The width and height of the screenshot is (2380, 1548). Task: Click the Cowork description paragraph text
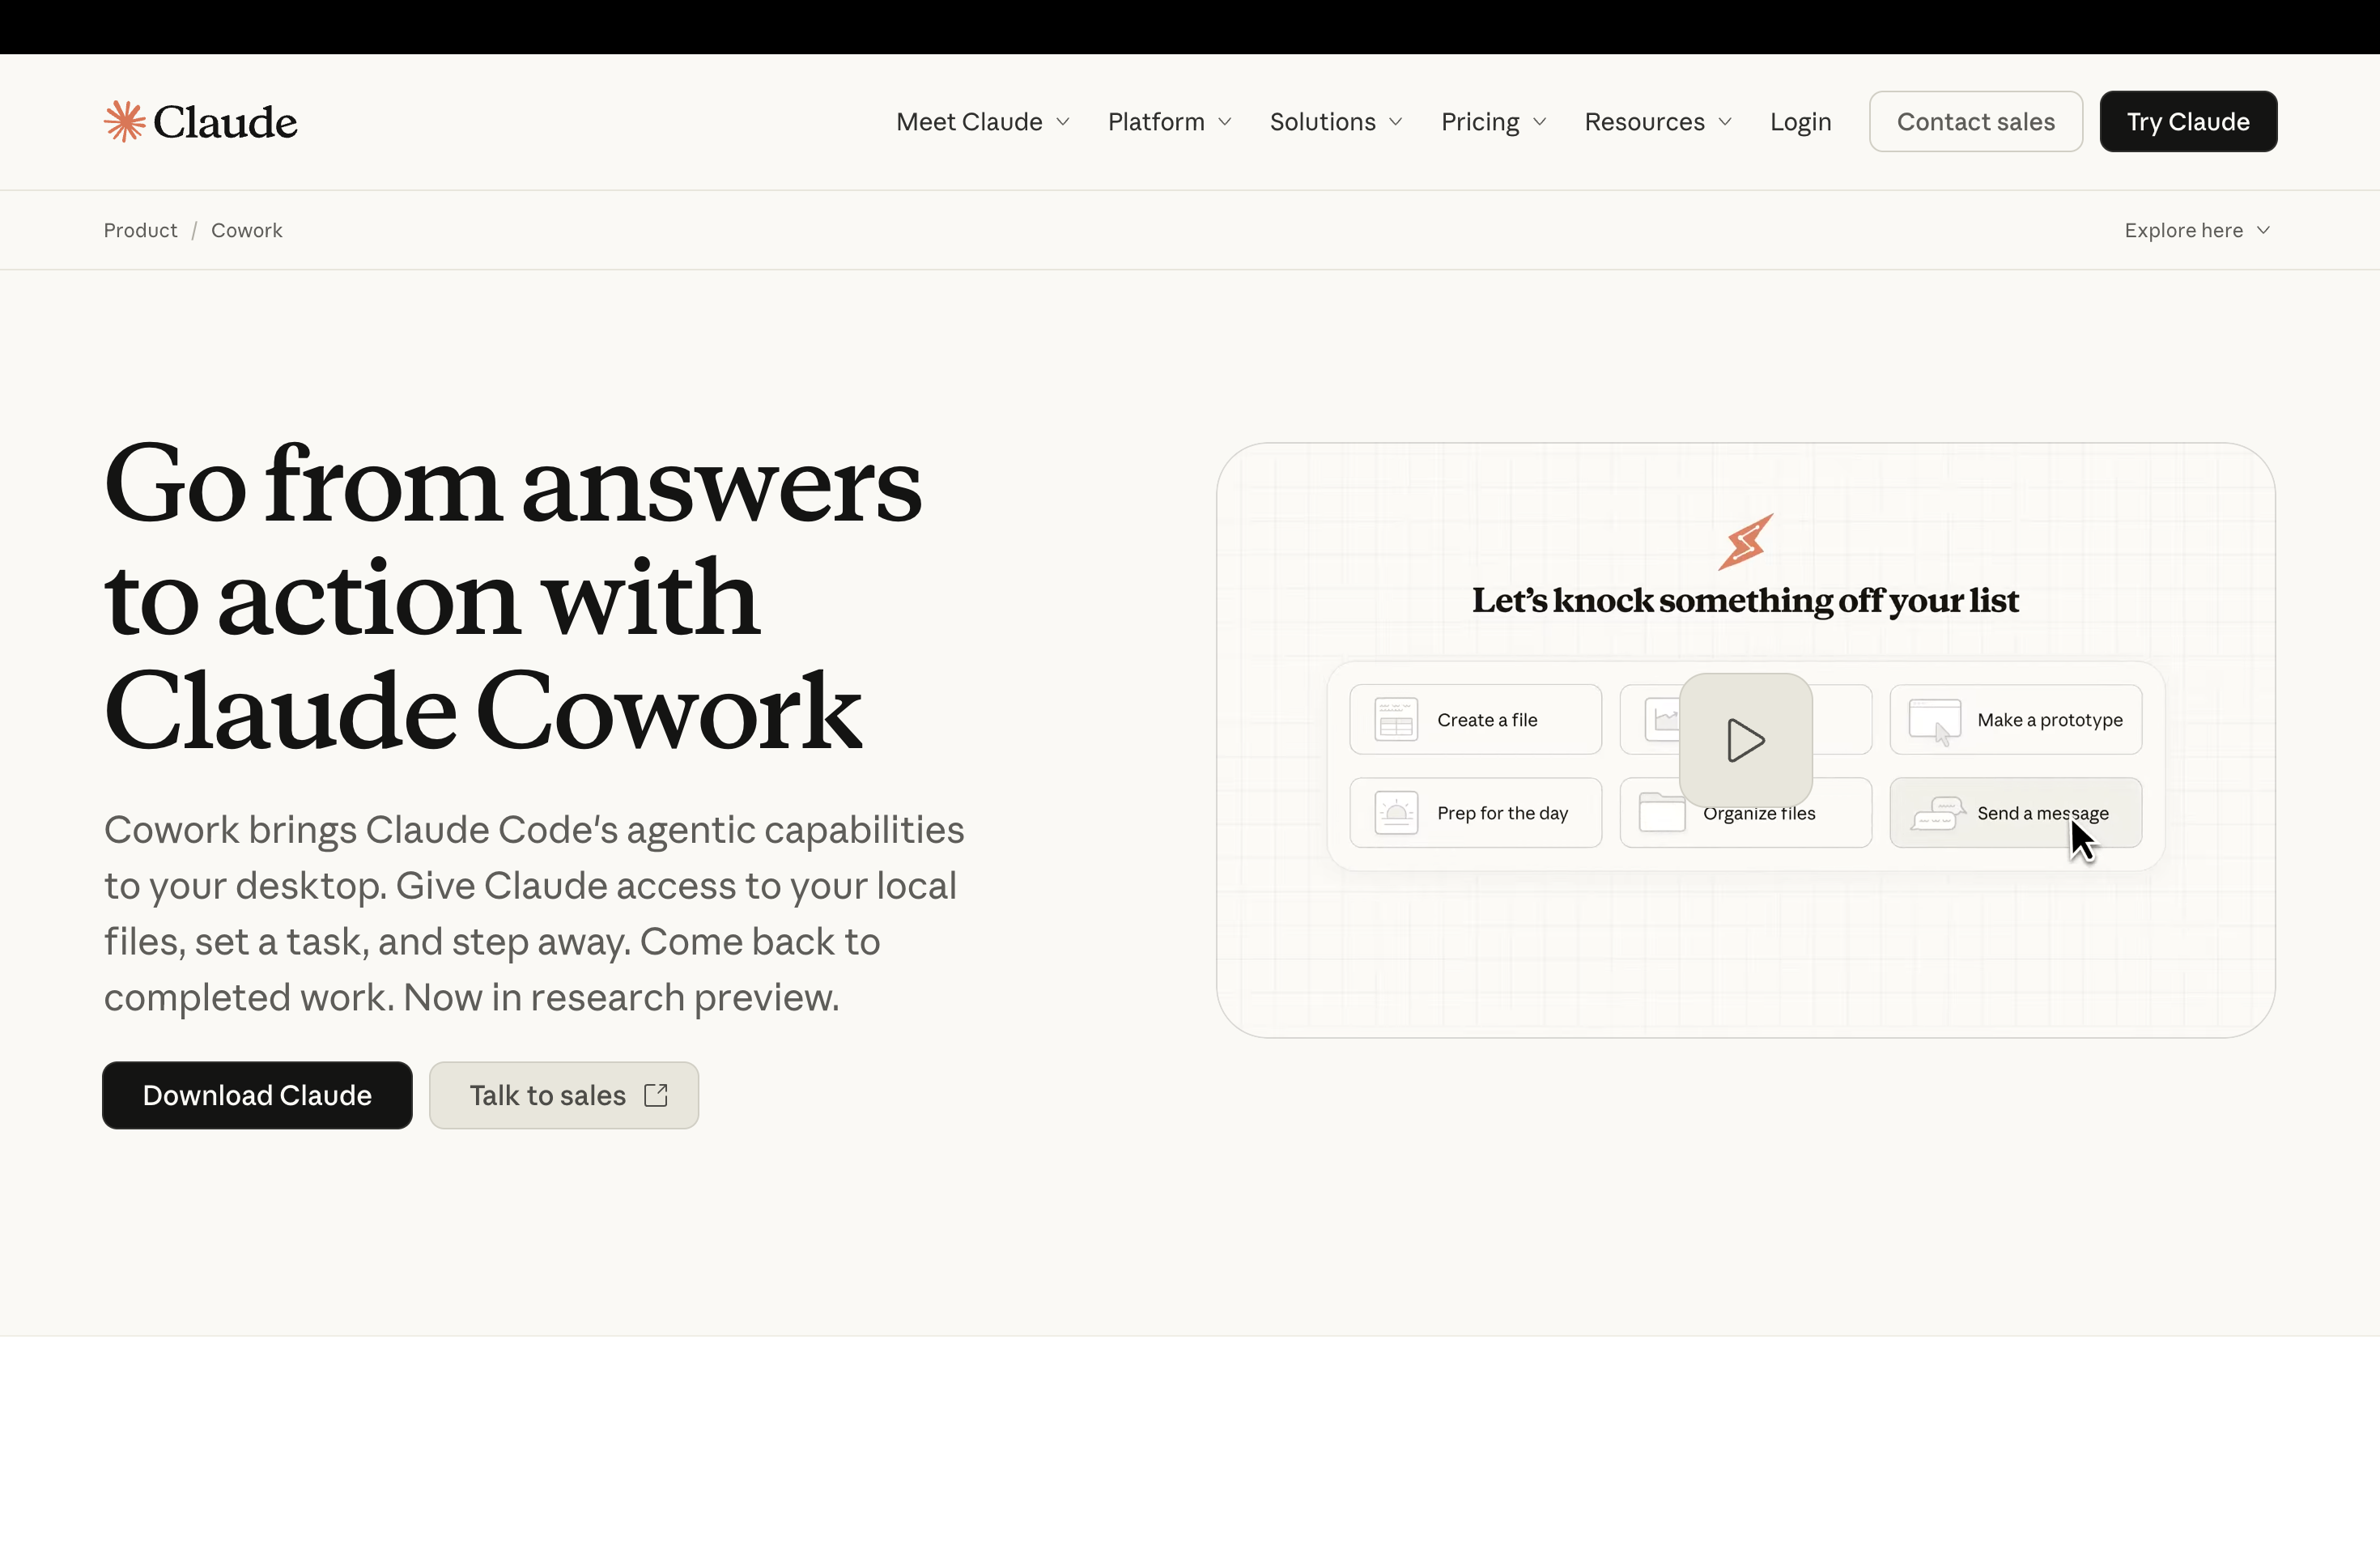pos(534,913)
